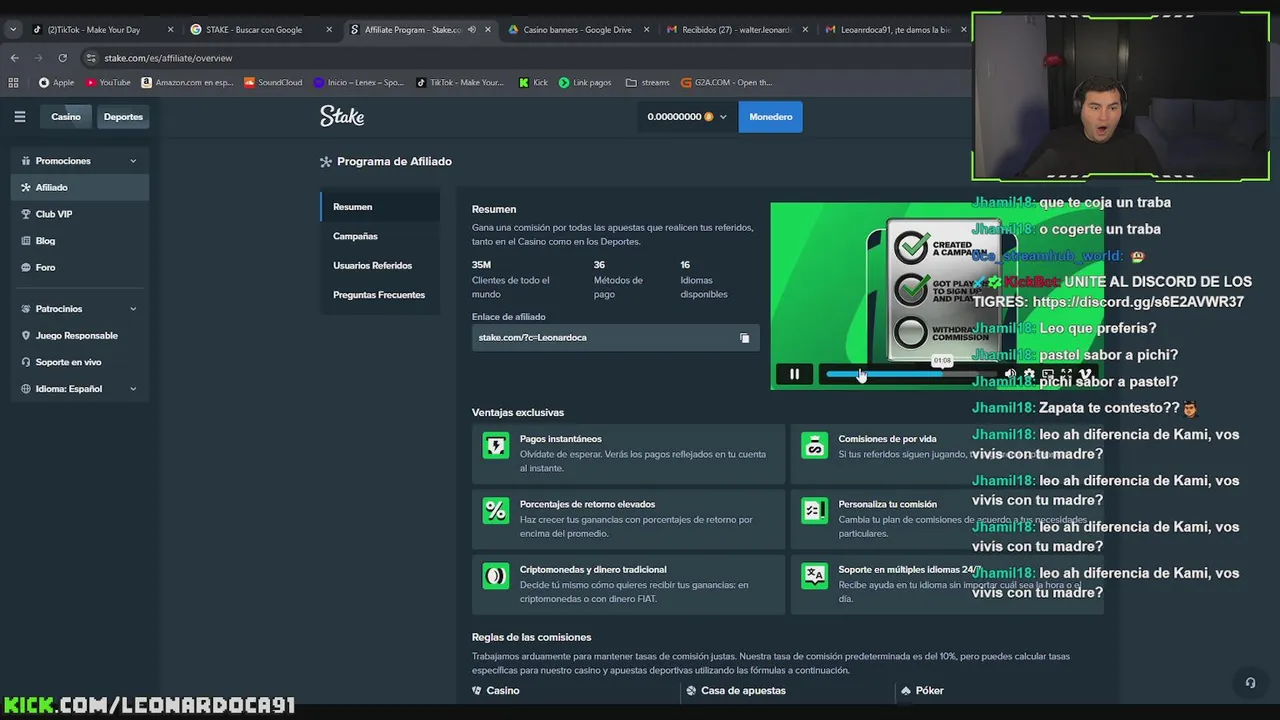Select the Preguntas Frecuentes affiliate section

point(380,295)
